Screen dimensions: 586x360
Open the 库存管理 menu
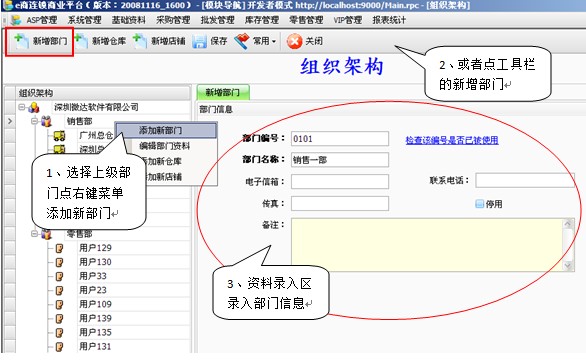coord(262,20)
